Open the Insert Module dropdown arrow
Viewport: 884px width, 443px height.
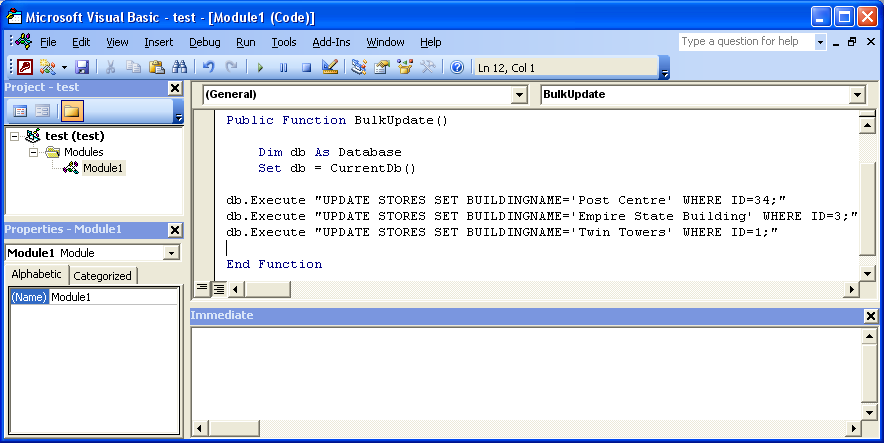[64, 68]
